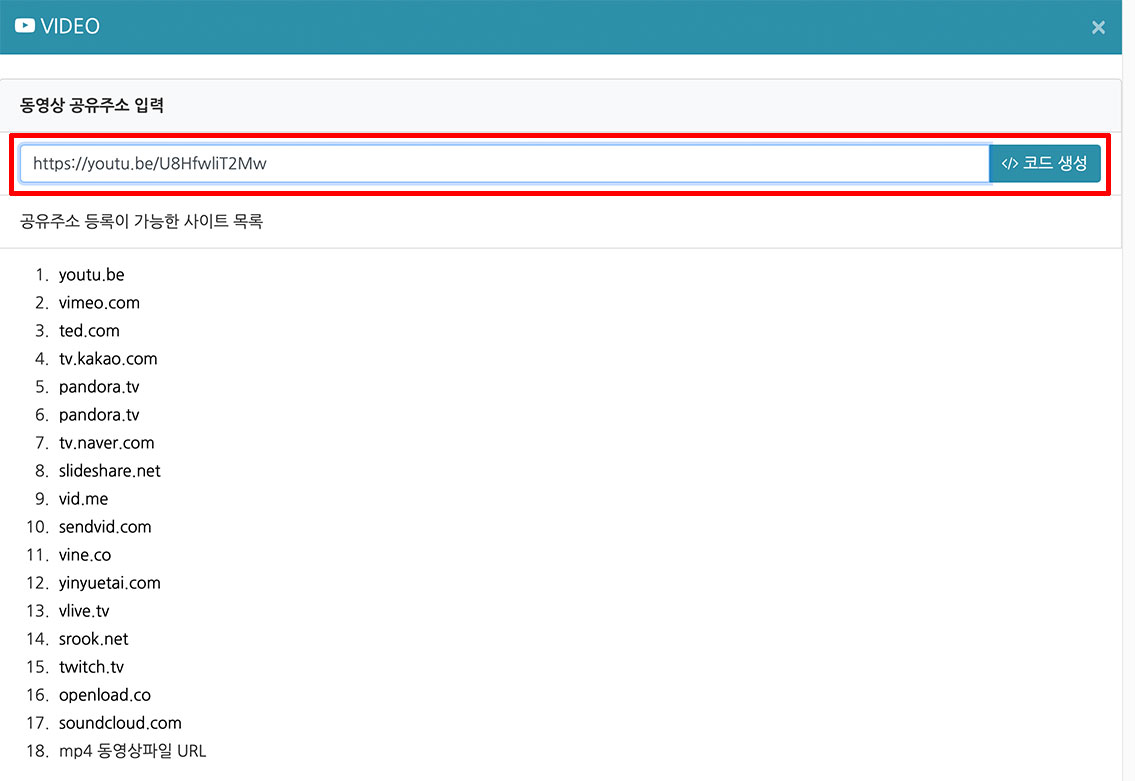Select openload.co in the list

click(105, 695)
